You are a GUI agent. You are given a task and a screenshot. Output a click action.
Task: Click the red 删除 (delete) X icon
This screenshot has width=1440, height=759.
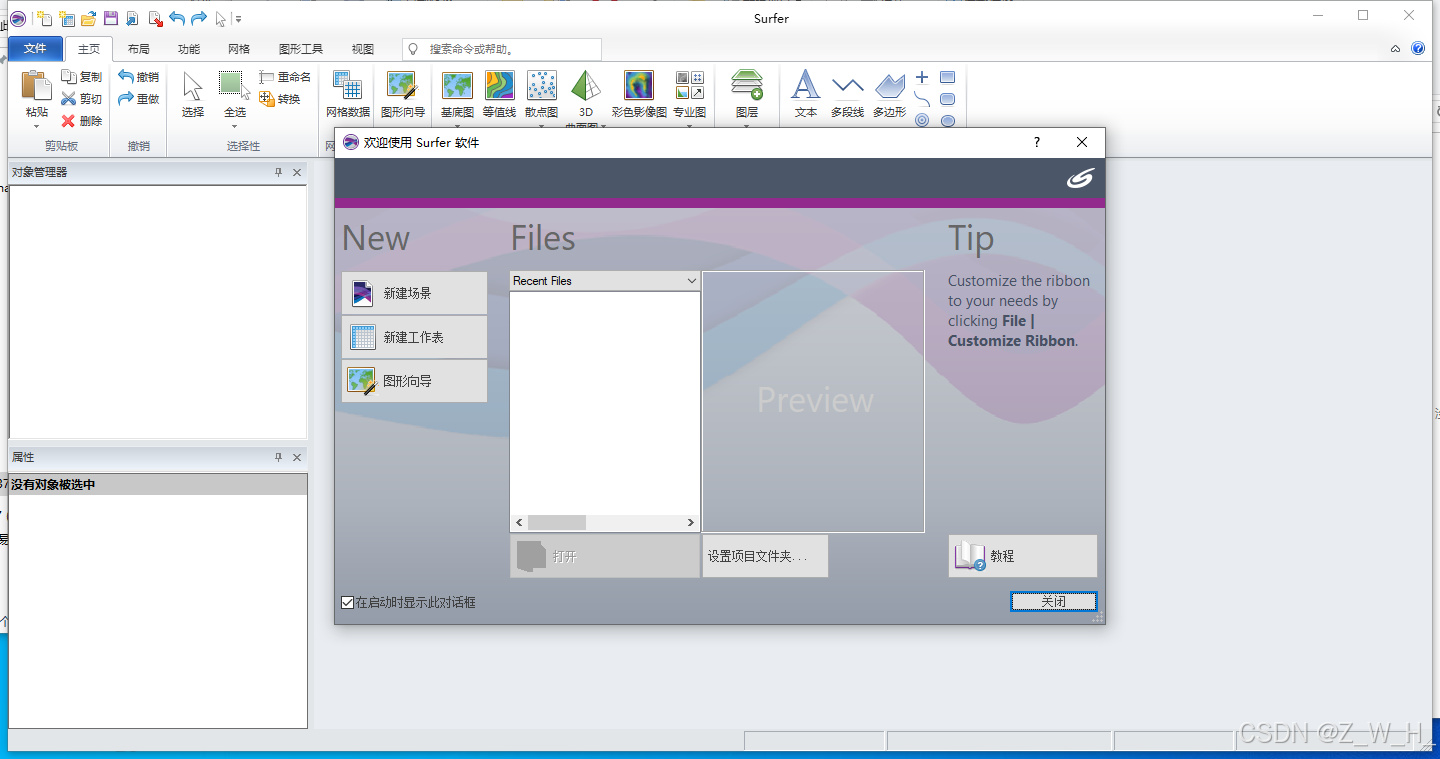point(69,121)
